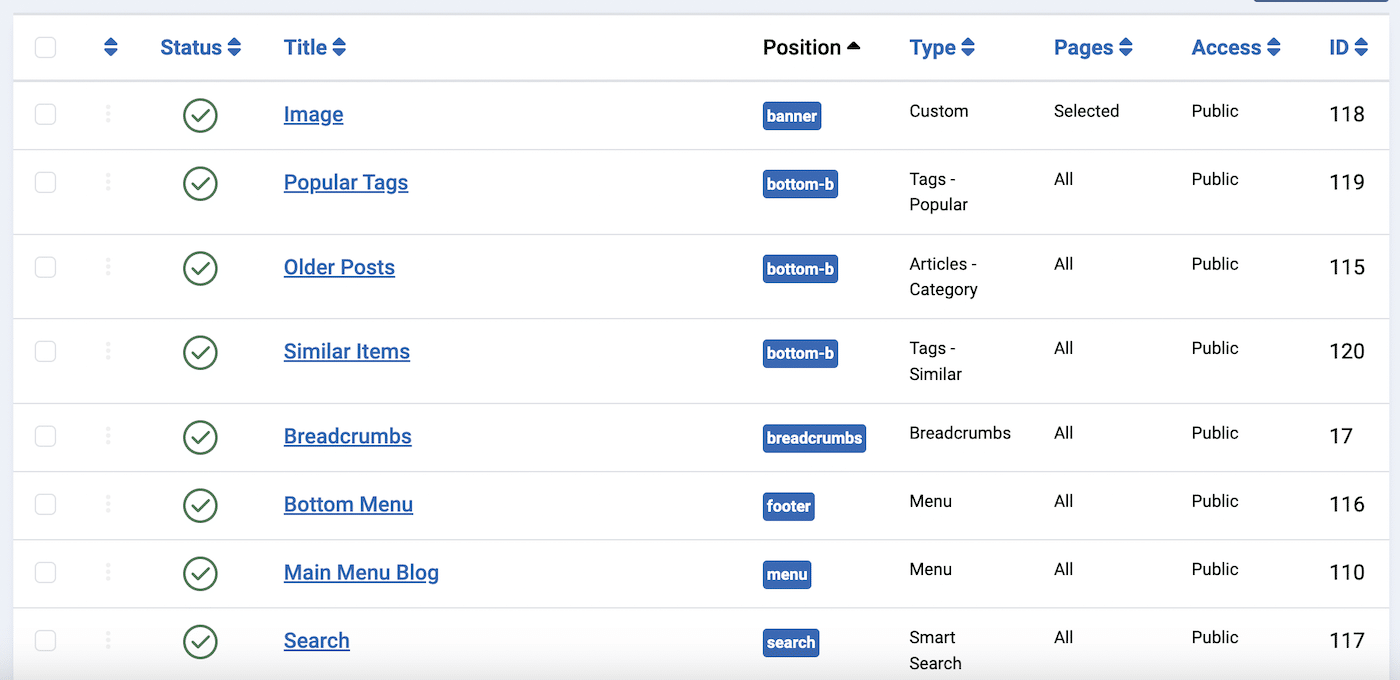1400x680 pixels.
Task: Click the status check icon for Breadcrumbs
Action: coord(200,437)
